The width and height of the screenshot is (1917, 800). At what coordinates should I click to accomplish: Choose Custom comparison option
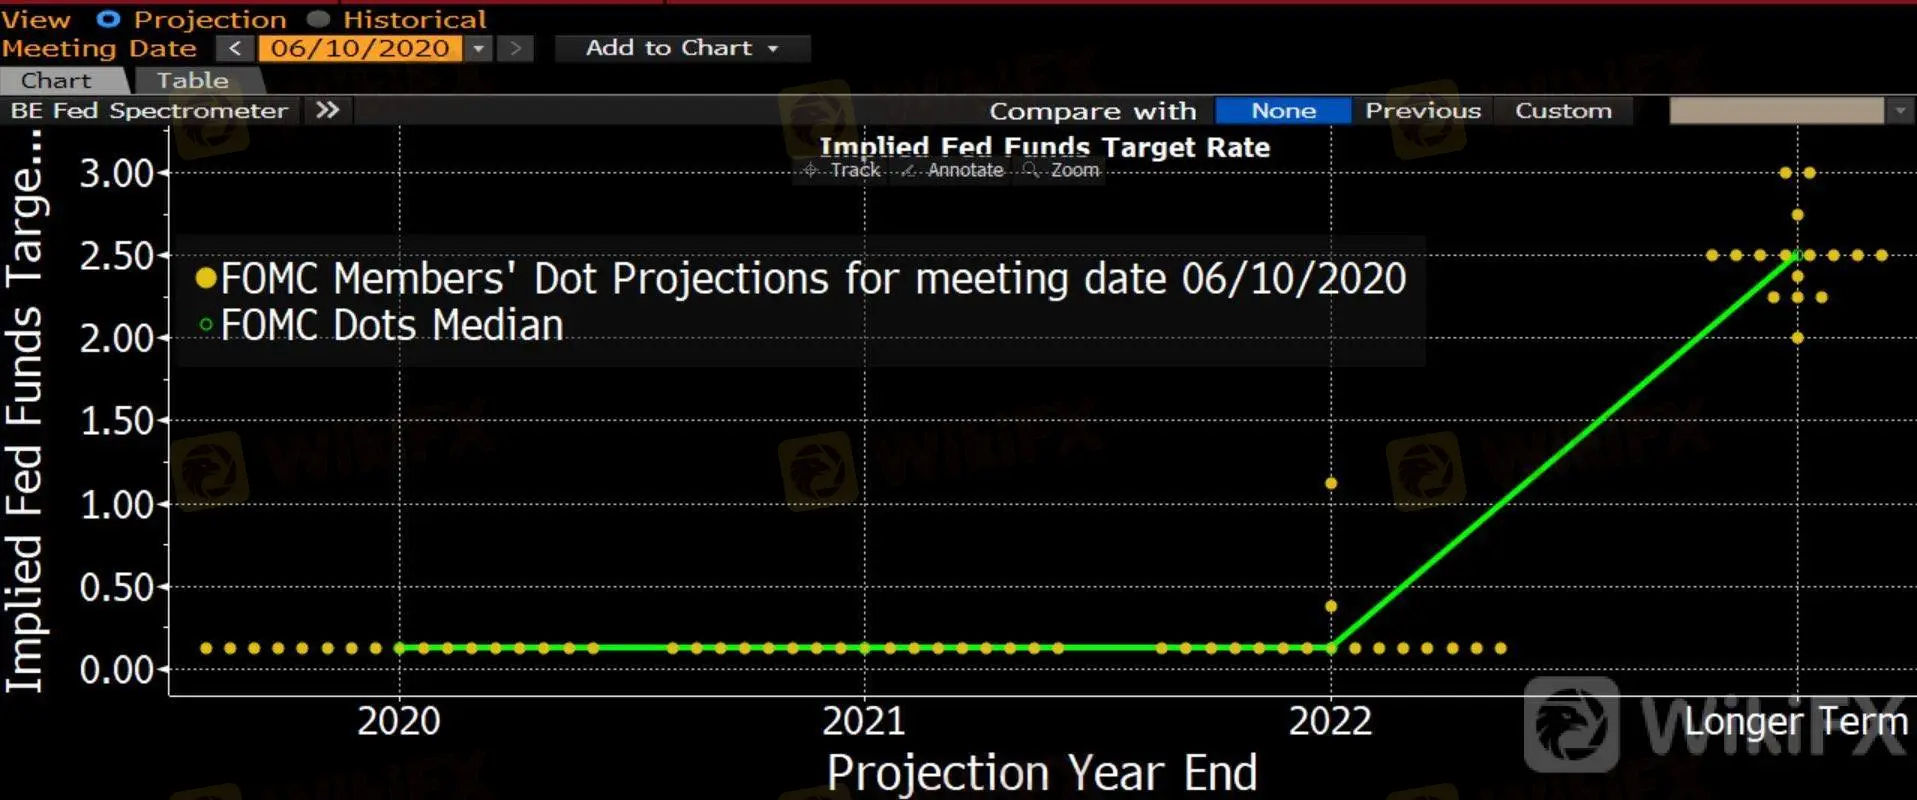1563,110
